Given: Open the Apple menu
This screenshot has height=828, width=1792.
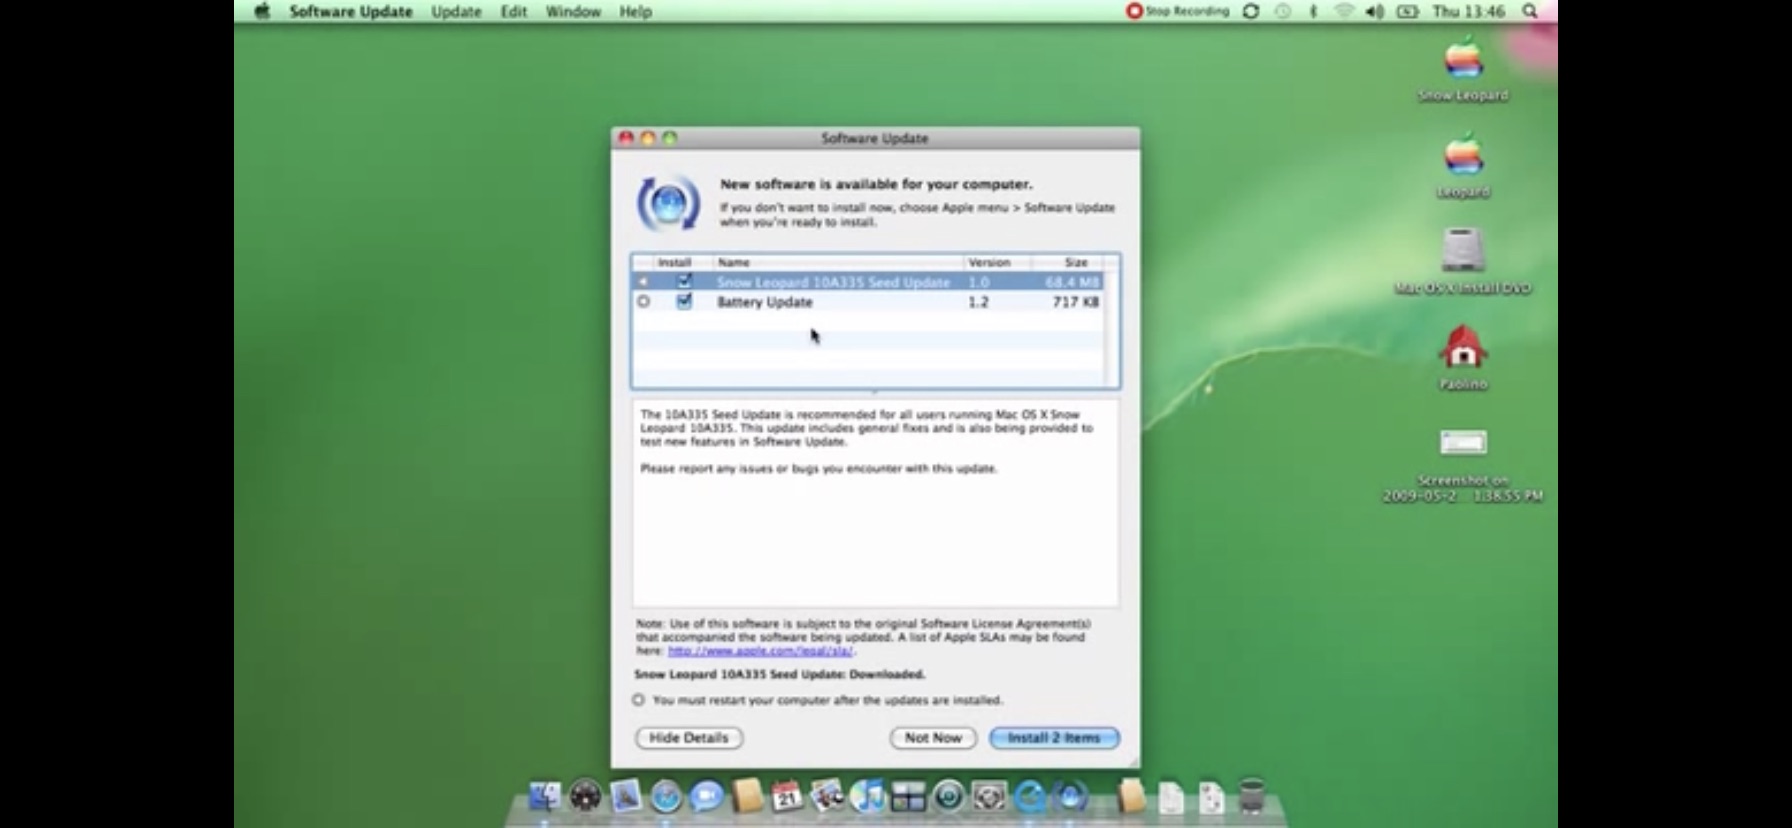Looking at the screenshot, I should pyautogui.click(x=262, y=12).
